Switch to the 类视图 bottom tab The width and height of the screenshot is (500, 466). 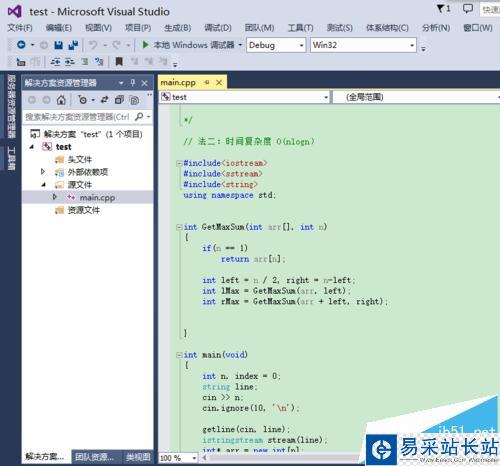coord(138,457)
